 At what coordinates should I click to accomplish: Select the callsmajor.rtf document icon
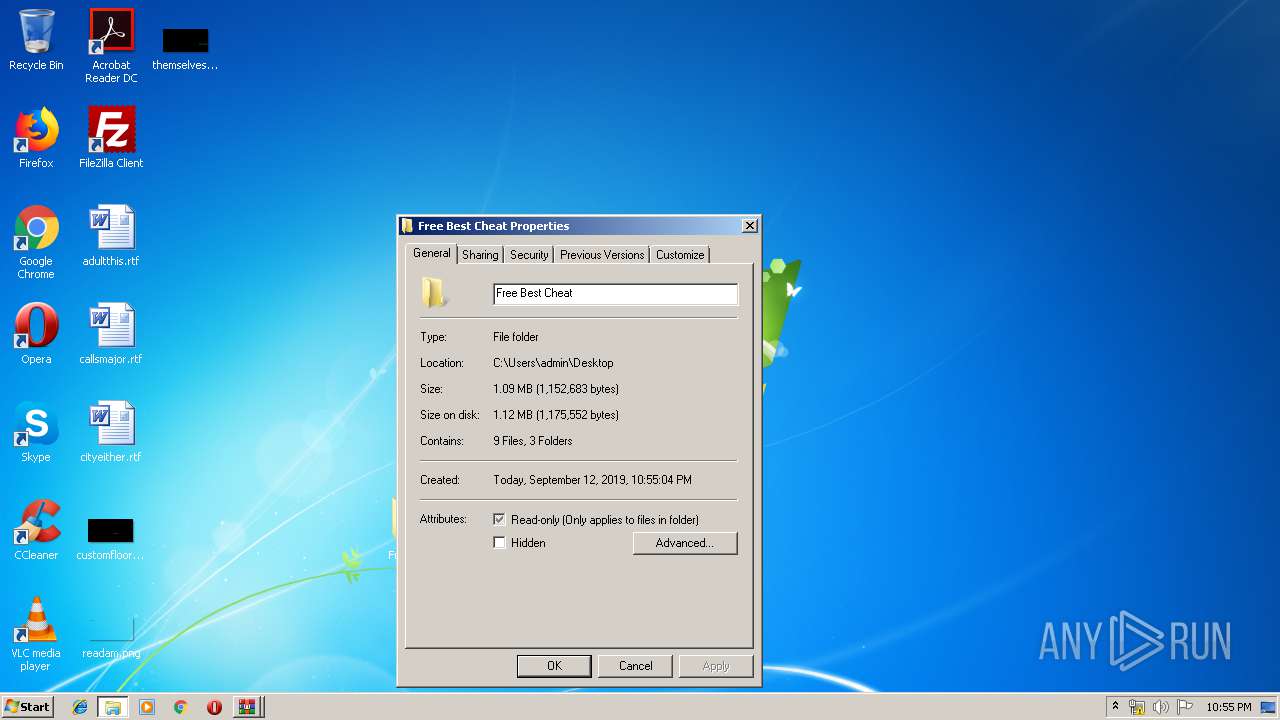[x=111, y=334]
